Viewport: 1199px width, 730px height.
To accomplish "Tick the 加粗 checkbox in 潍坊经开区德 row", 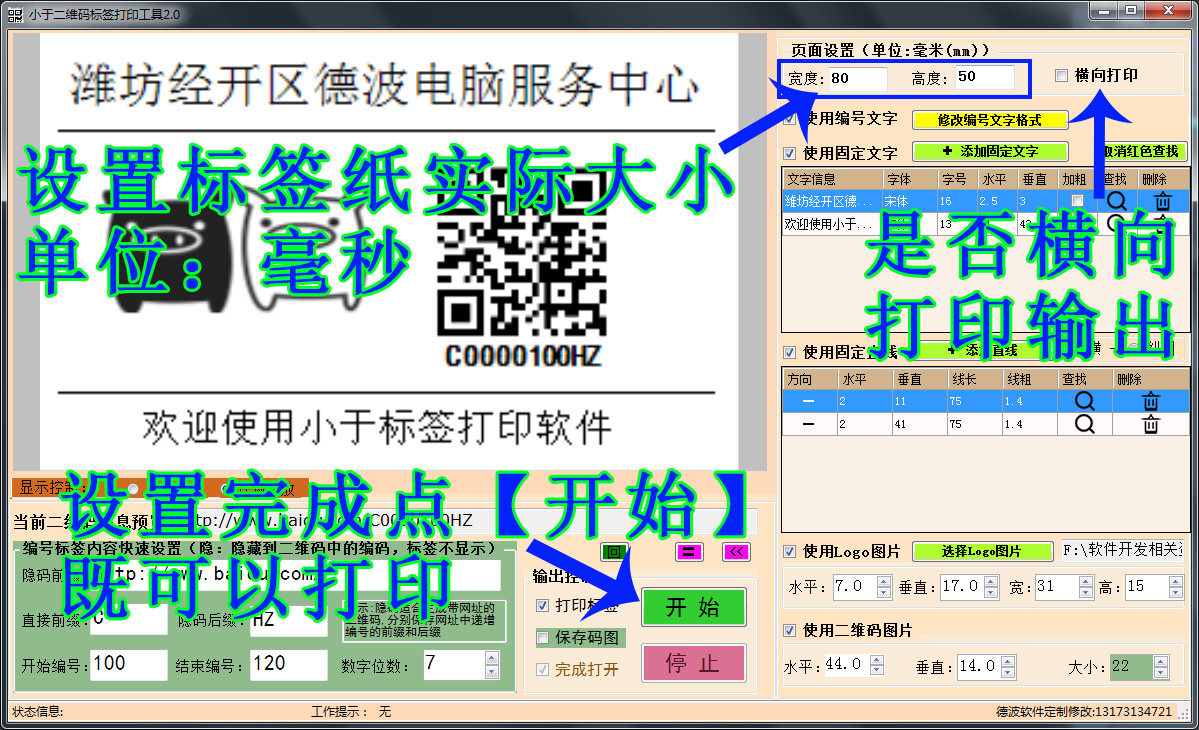I will 1077,201.
